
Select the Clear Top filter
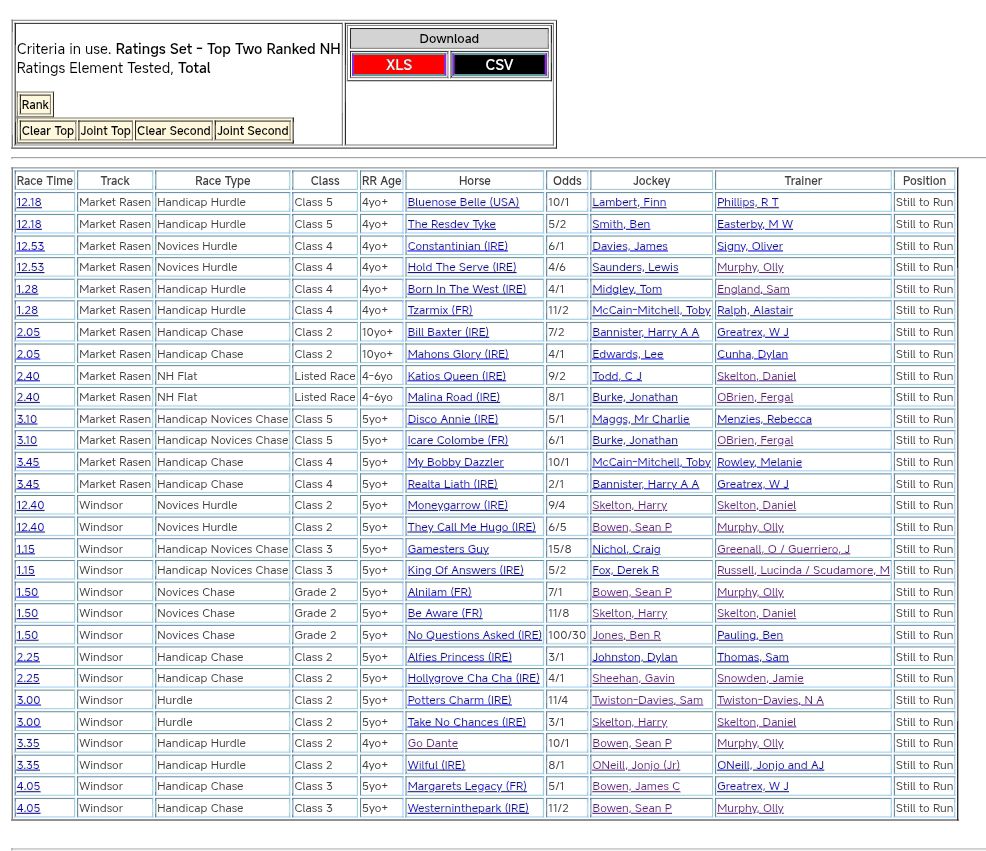pyautogui.click(x=48, y=131)
